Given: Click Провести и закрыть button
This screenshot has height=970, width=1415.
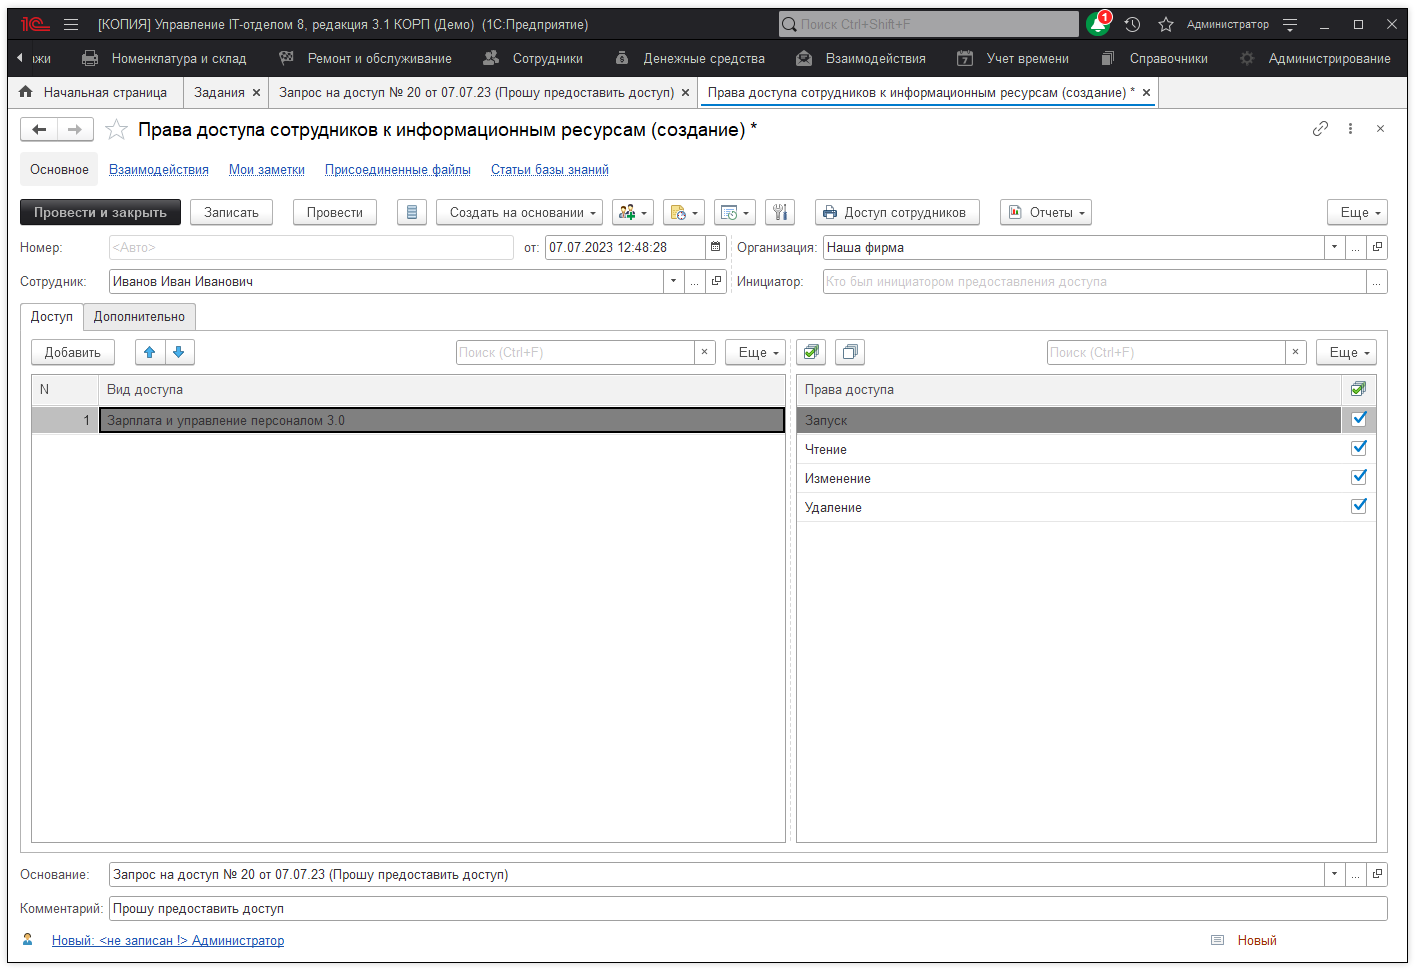Looking at the screenshot, I should [100, 212].
